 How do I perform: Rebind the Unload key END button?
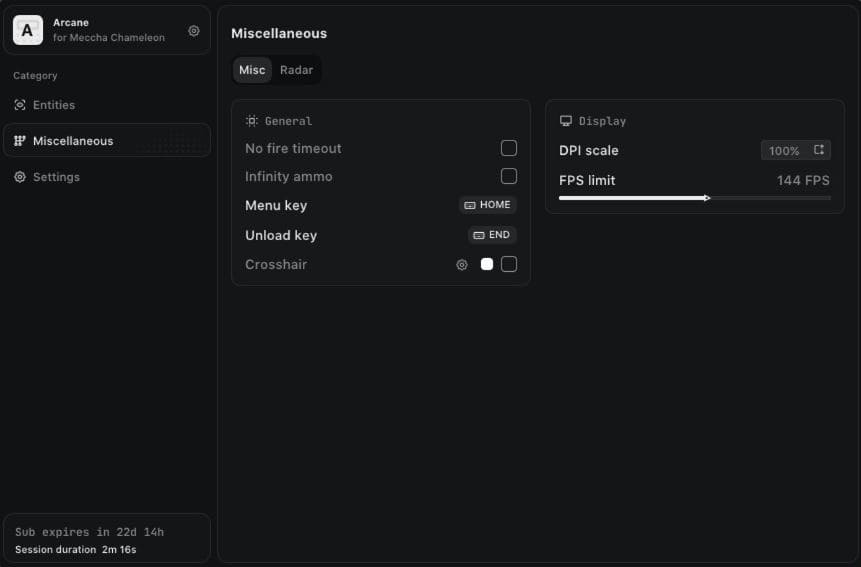tap(492, 235)
